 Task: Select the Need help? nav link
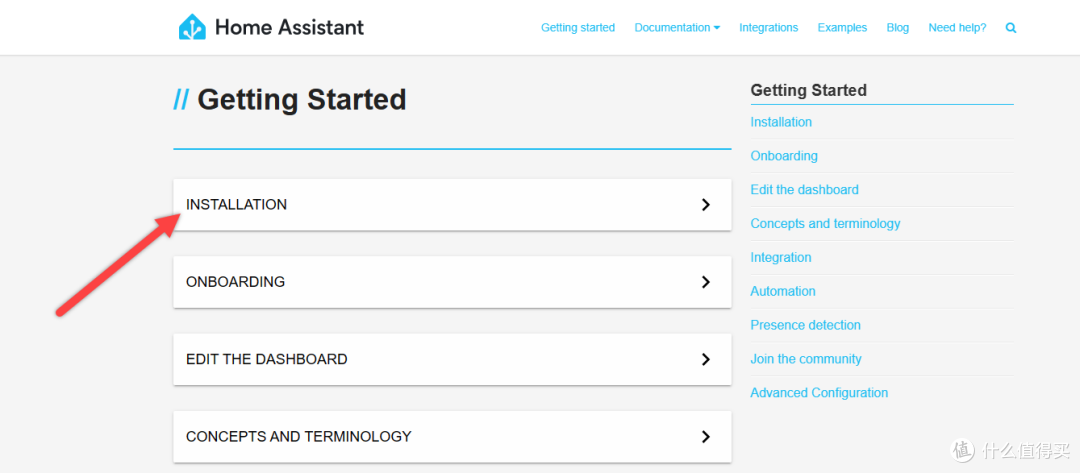[957, 28]
